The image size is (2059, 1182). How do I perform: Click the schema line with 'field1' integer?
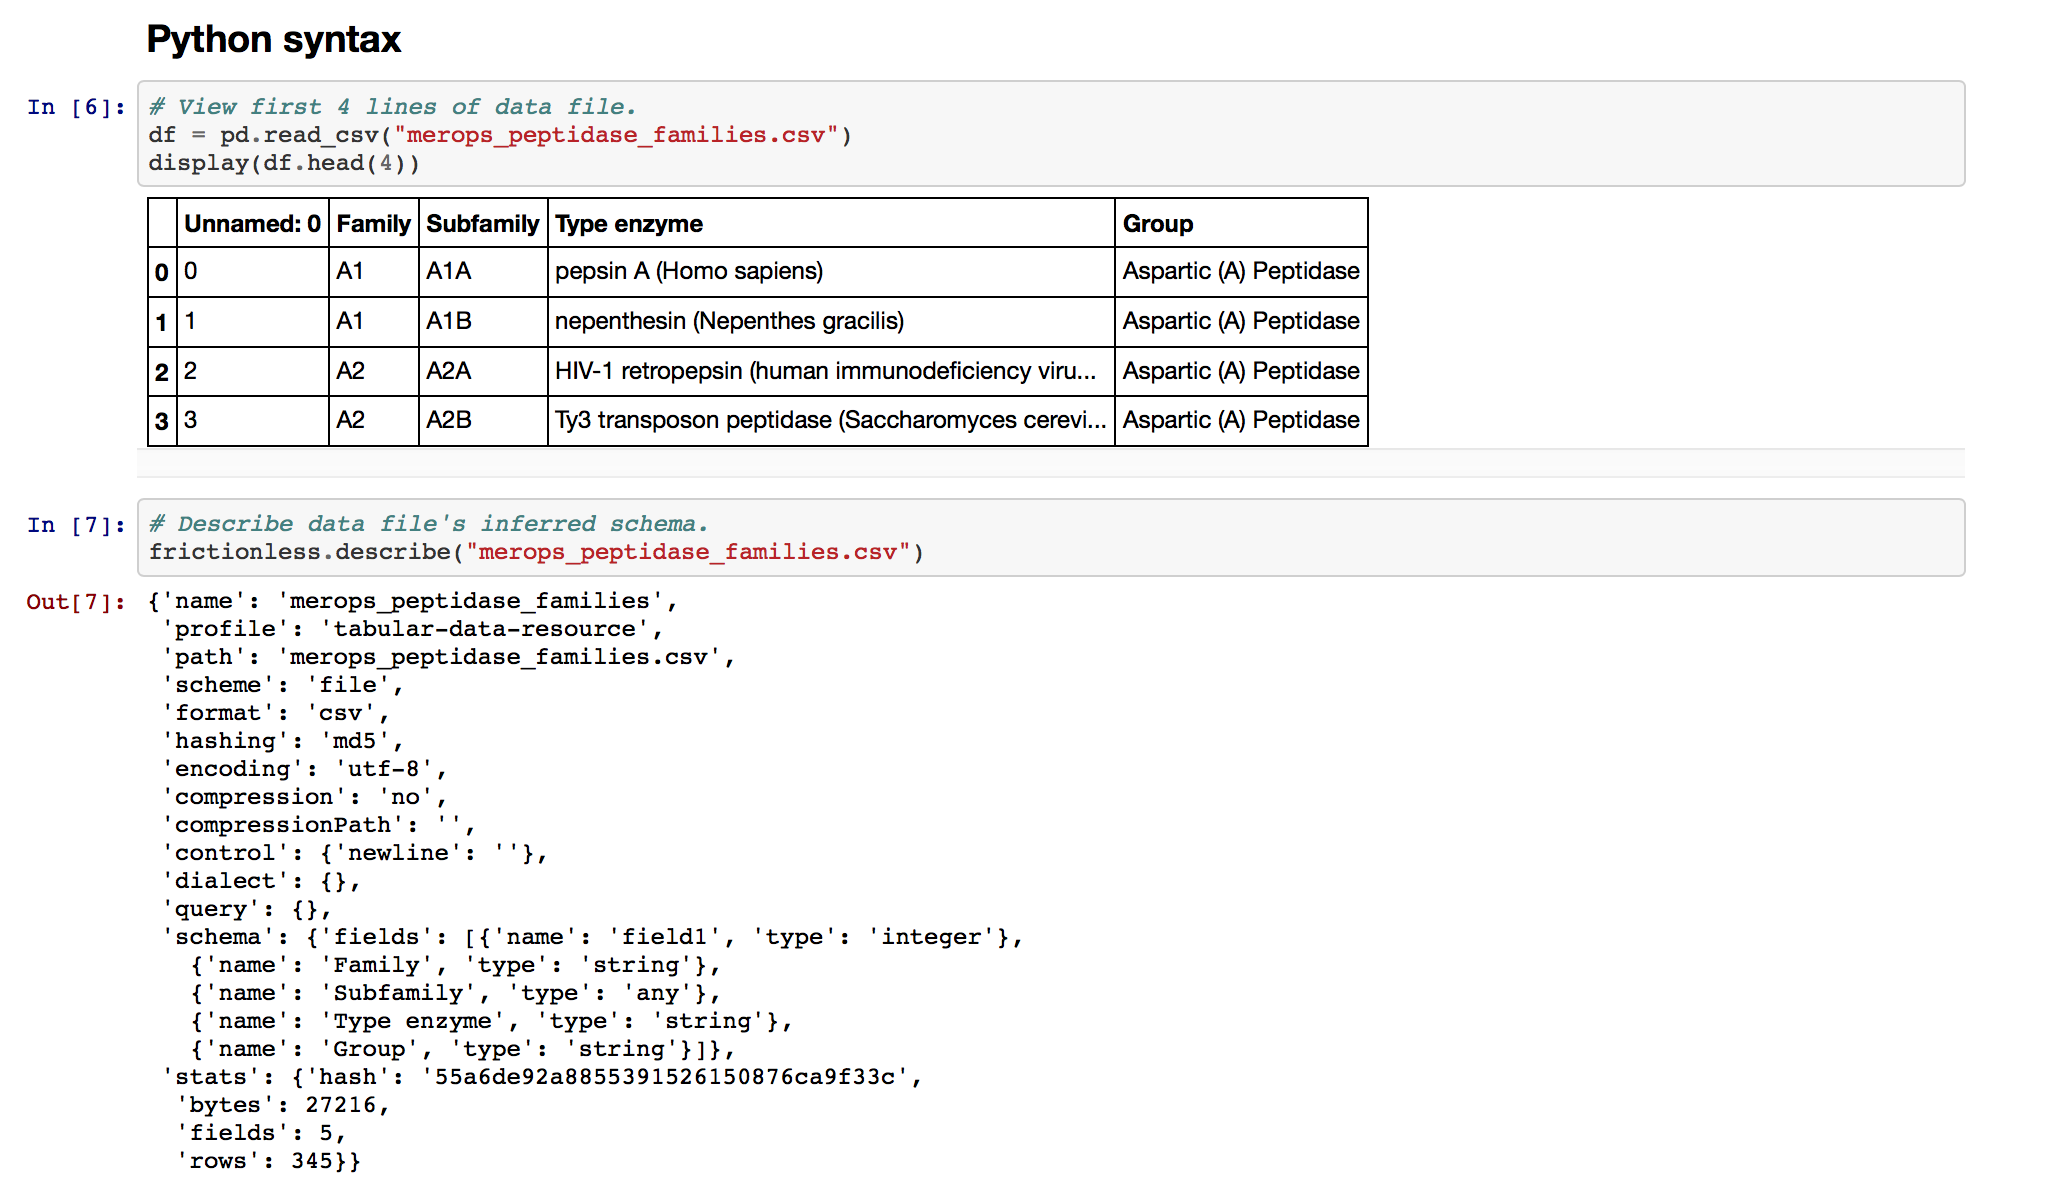point(593,937)
